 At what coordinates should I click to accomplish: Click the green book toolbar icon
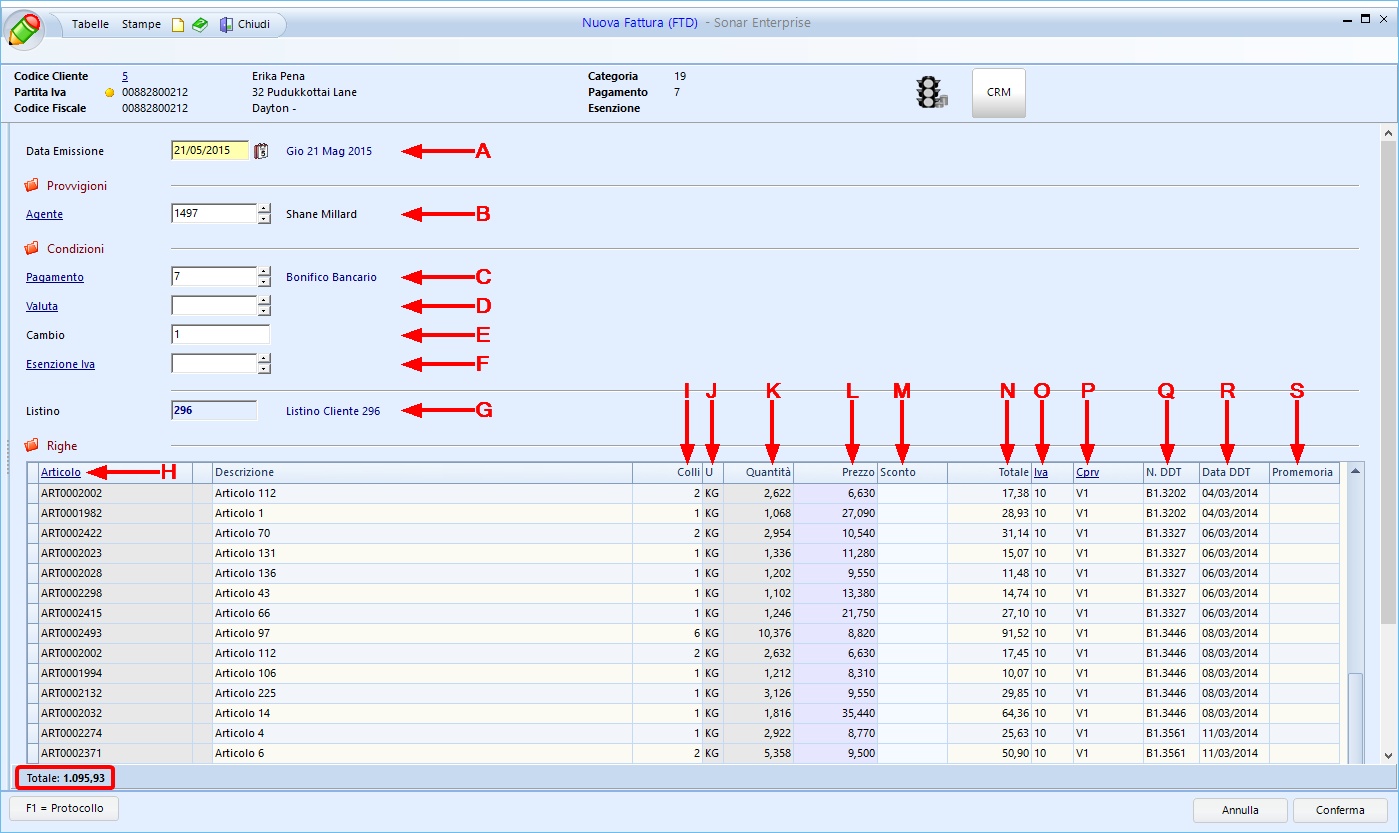coord(200,25)
